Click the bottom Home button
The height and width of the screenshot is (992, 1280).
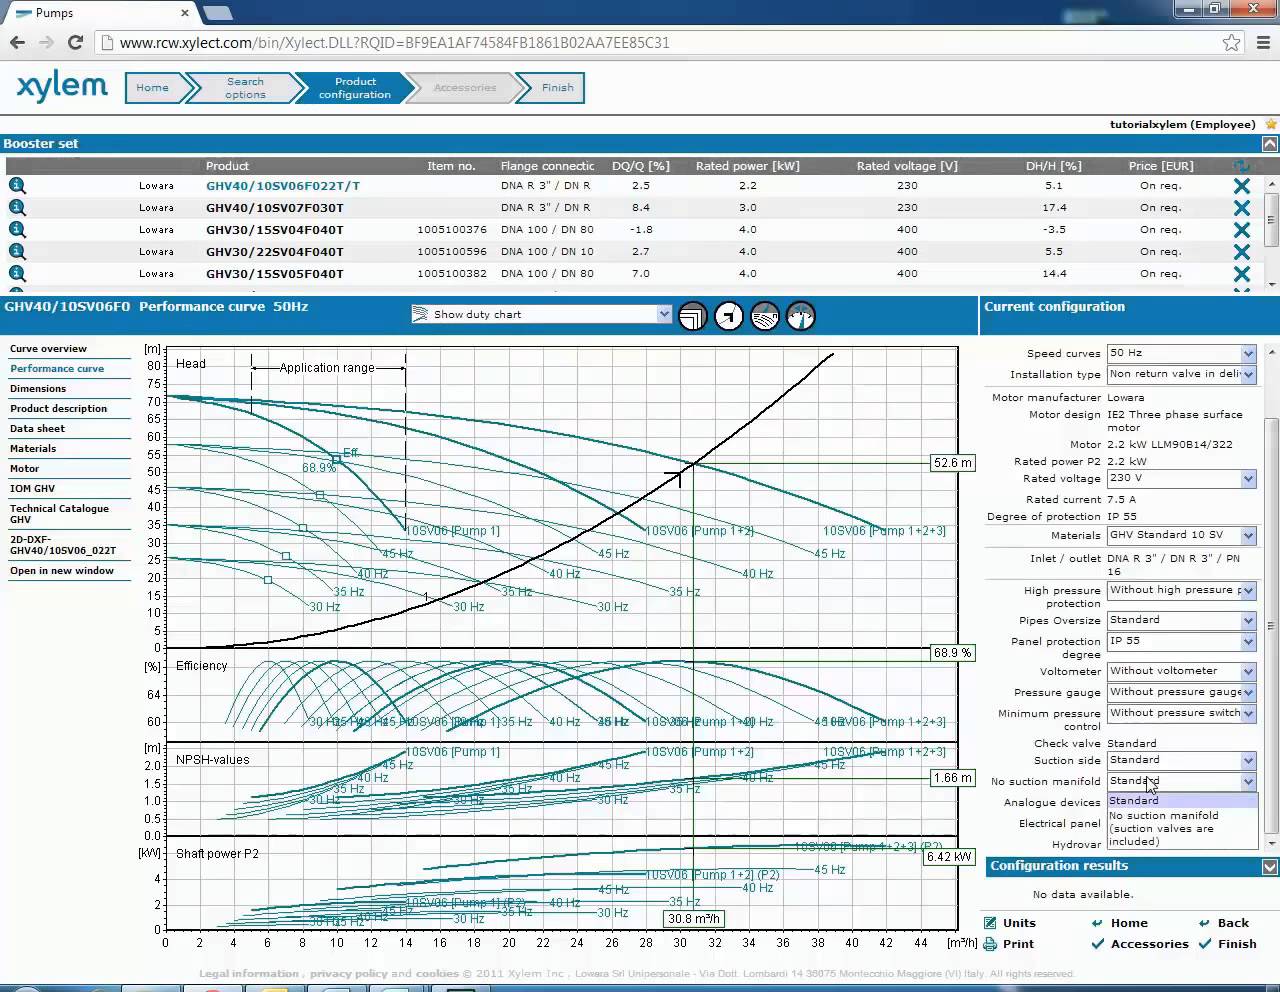[x=1119, y=923]
